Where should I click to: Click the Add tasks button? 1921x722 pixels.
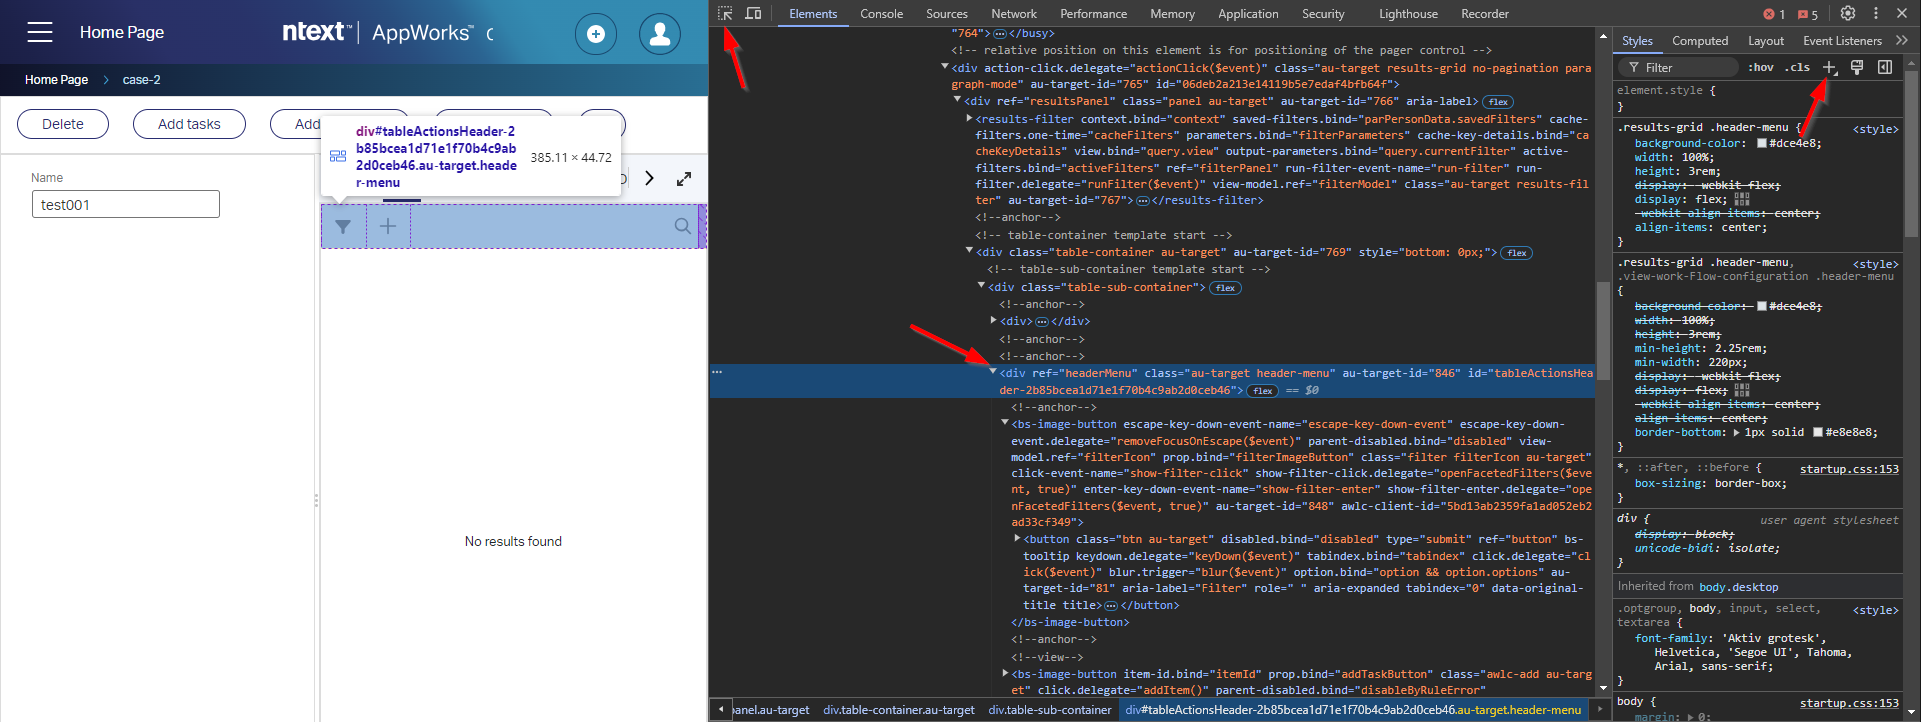coord(189,124)
